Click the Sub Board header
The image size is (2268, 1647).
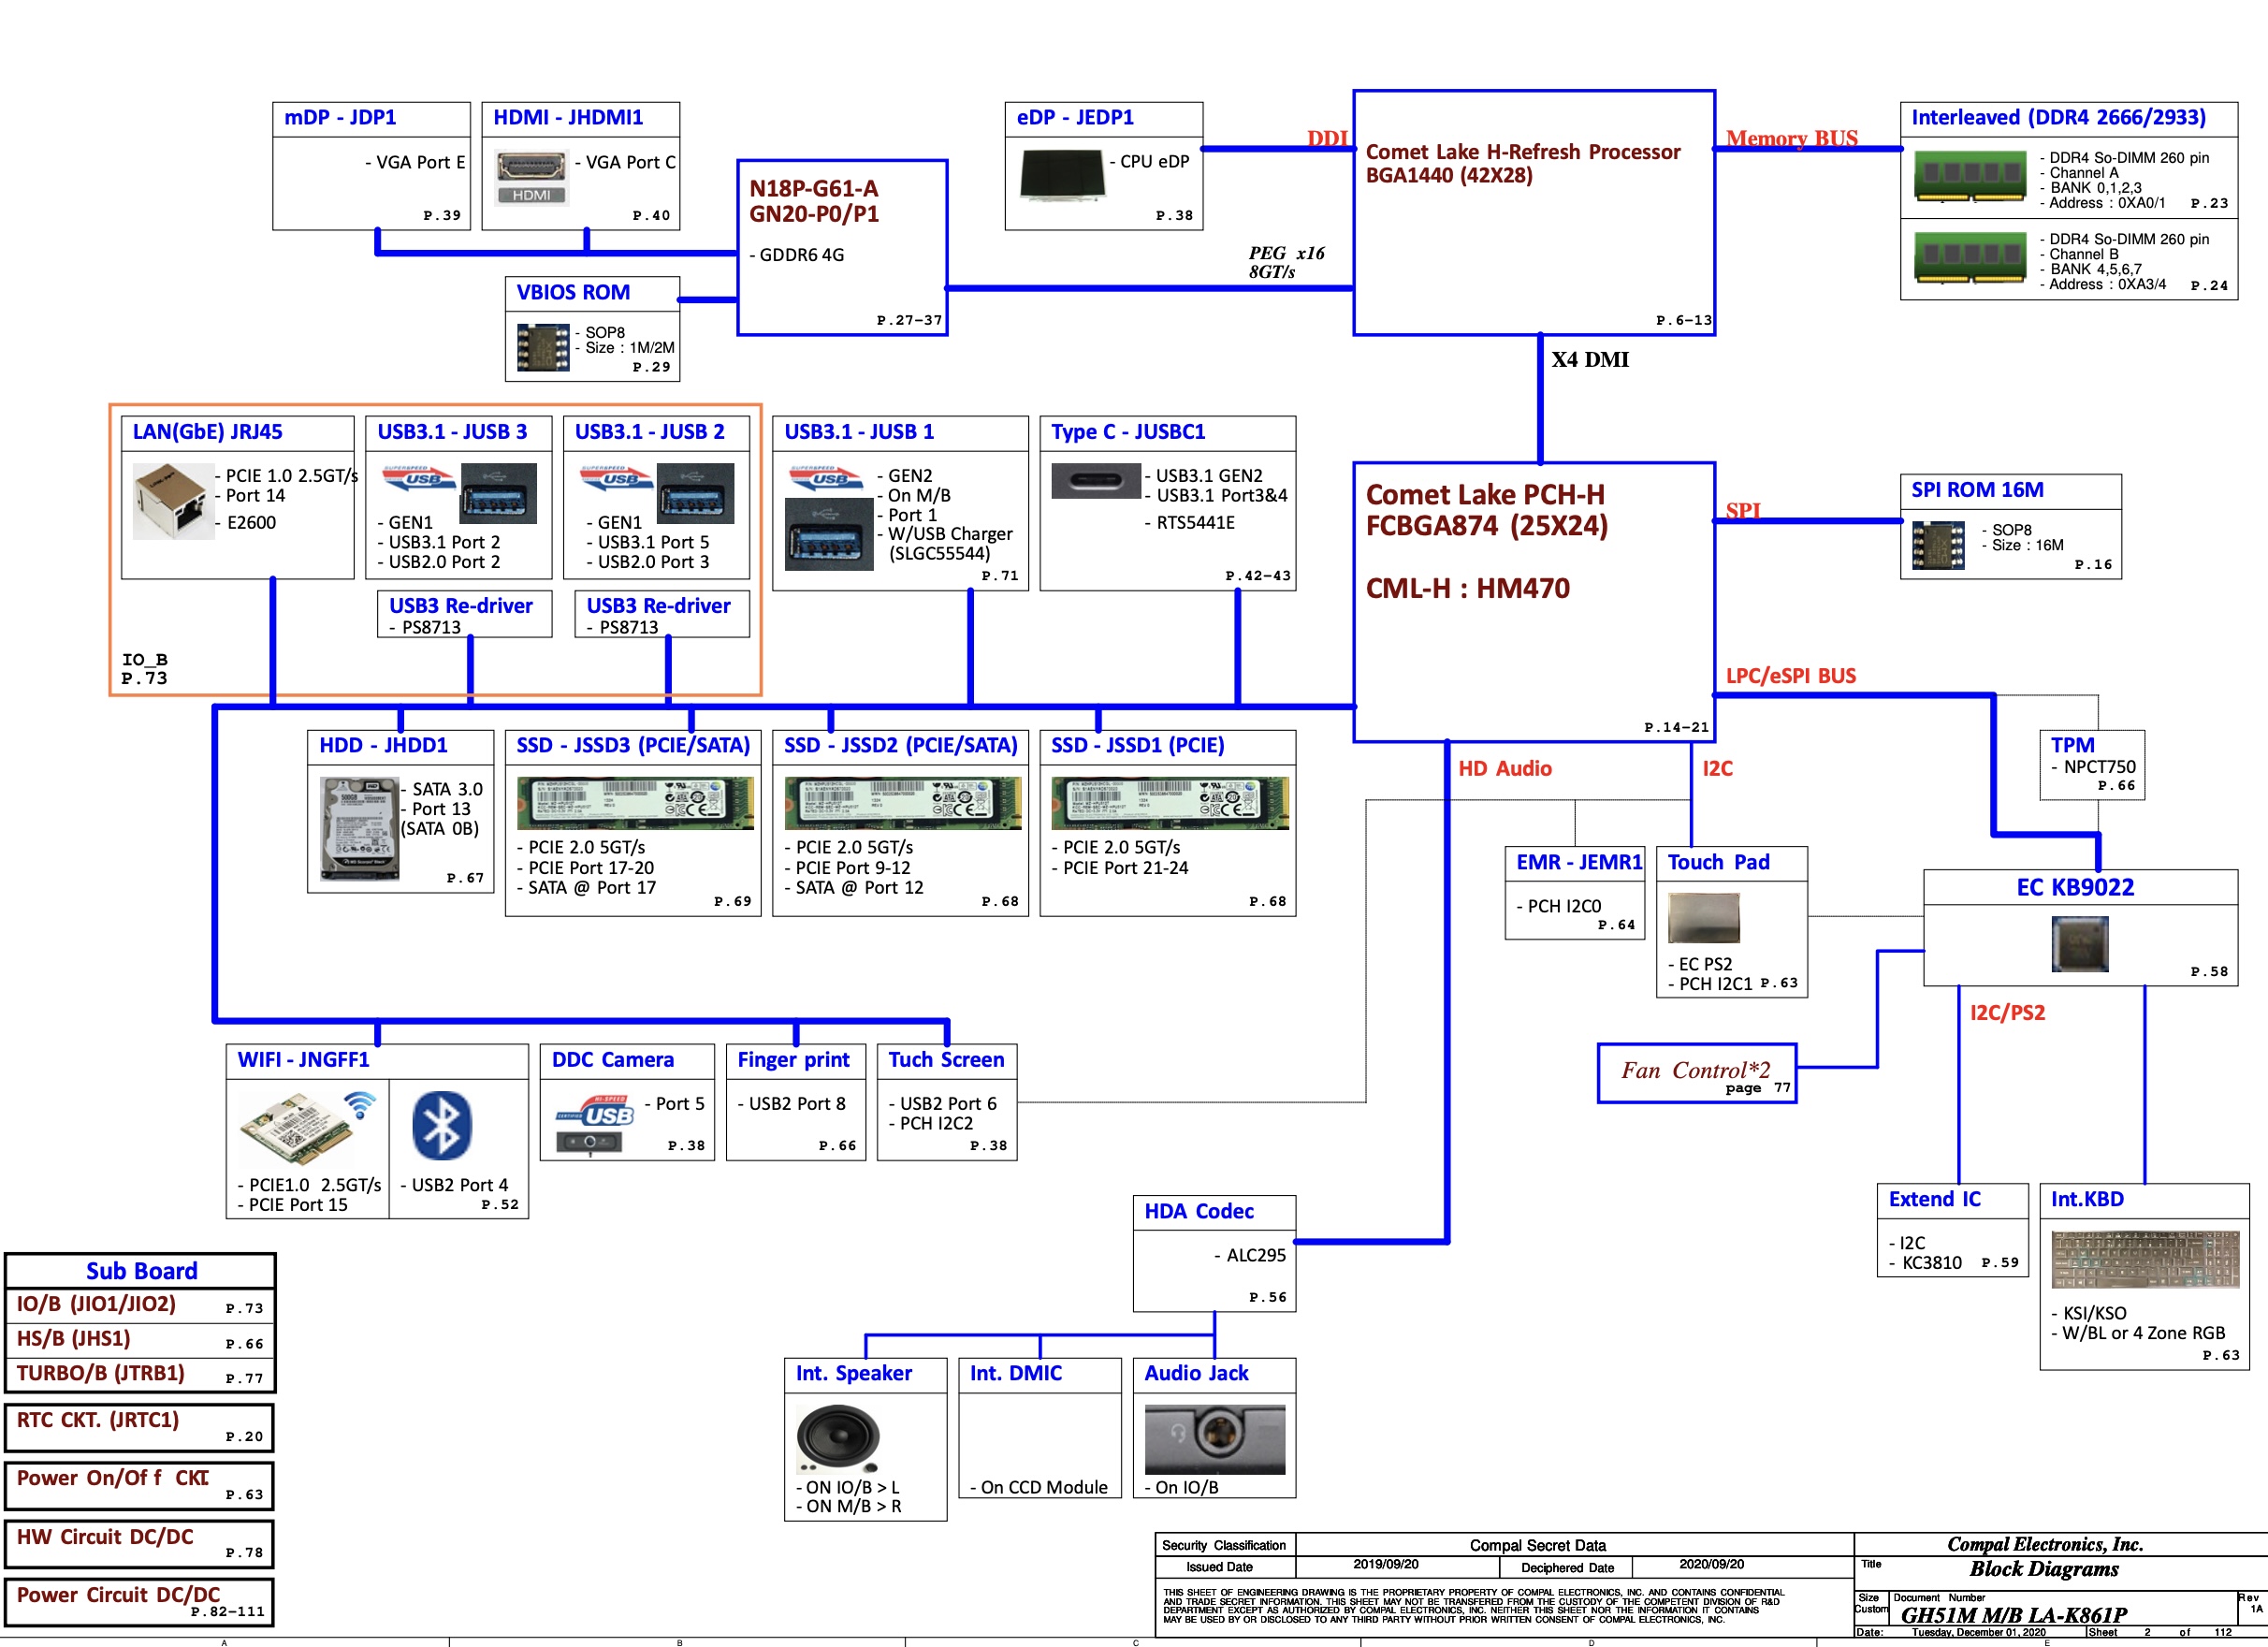click(x=141, y=1270)
